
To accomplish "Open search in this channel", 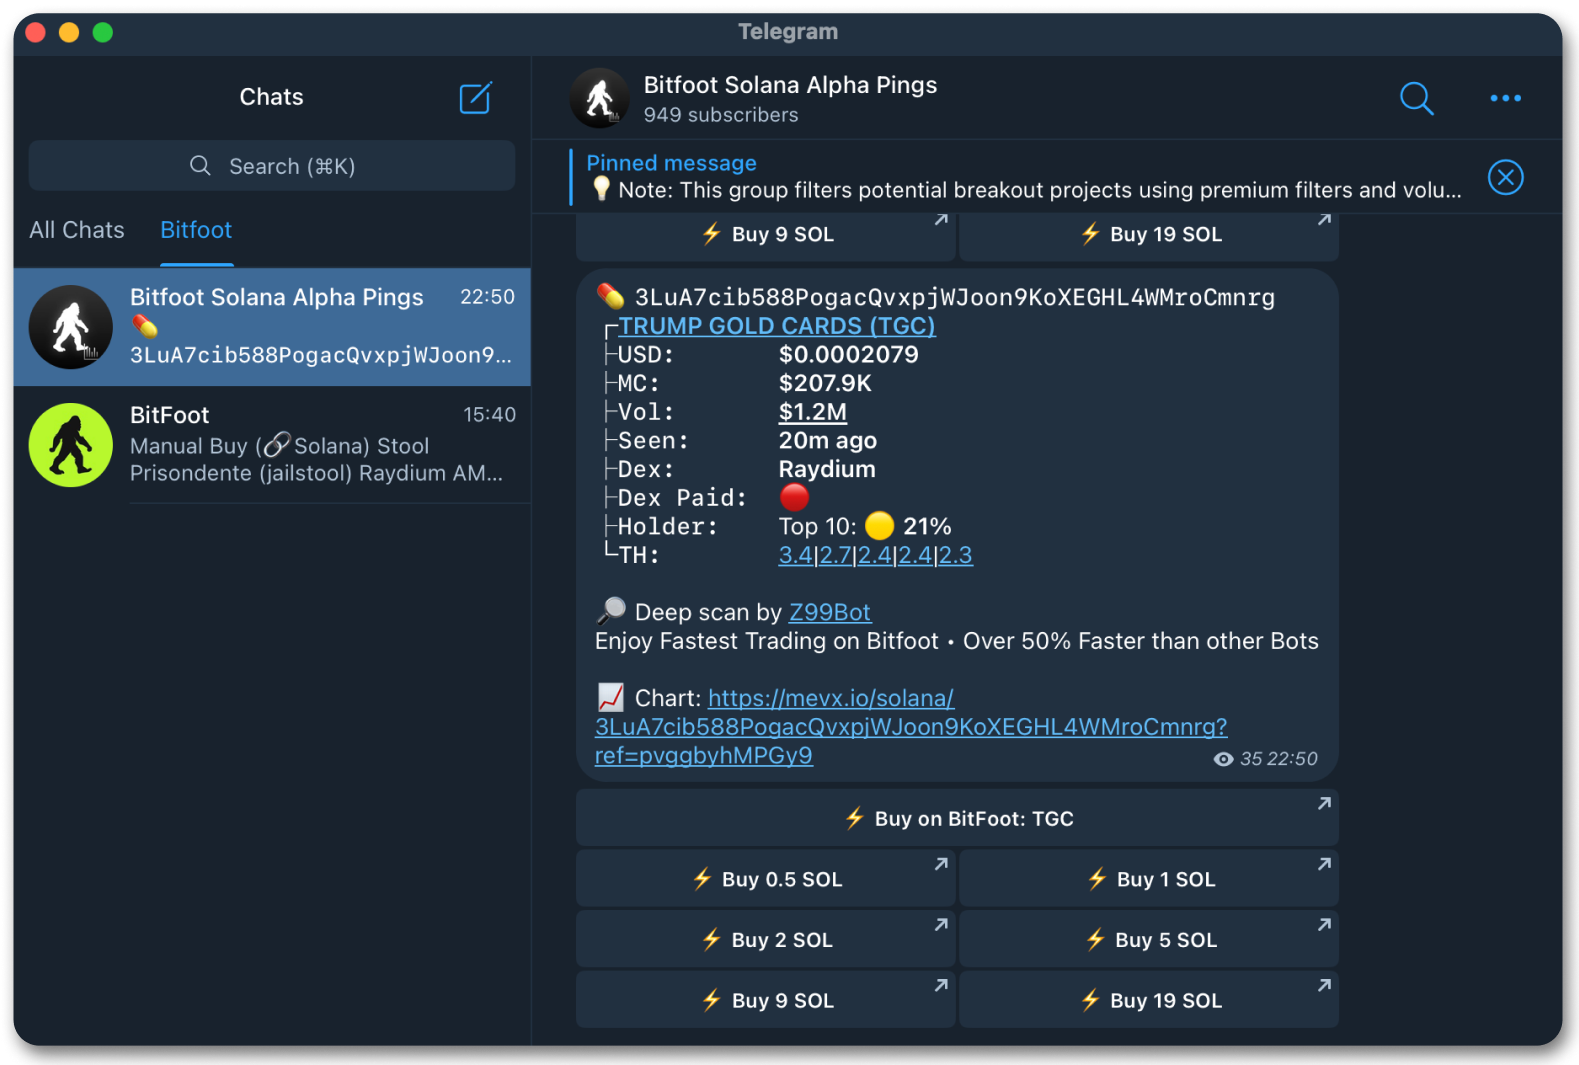I will pyautogui.click(x=1416, y=98).
